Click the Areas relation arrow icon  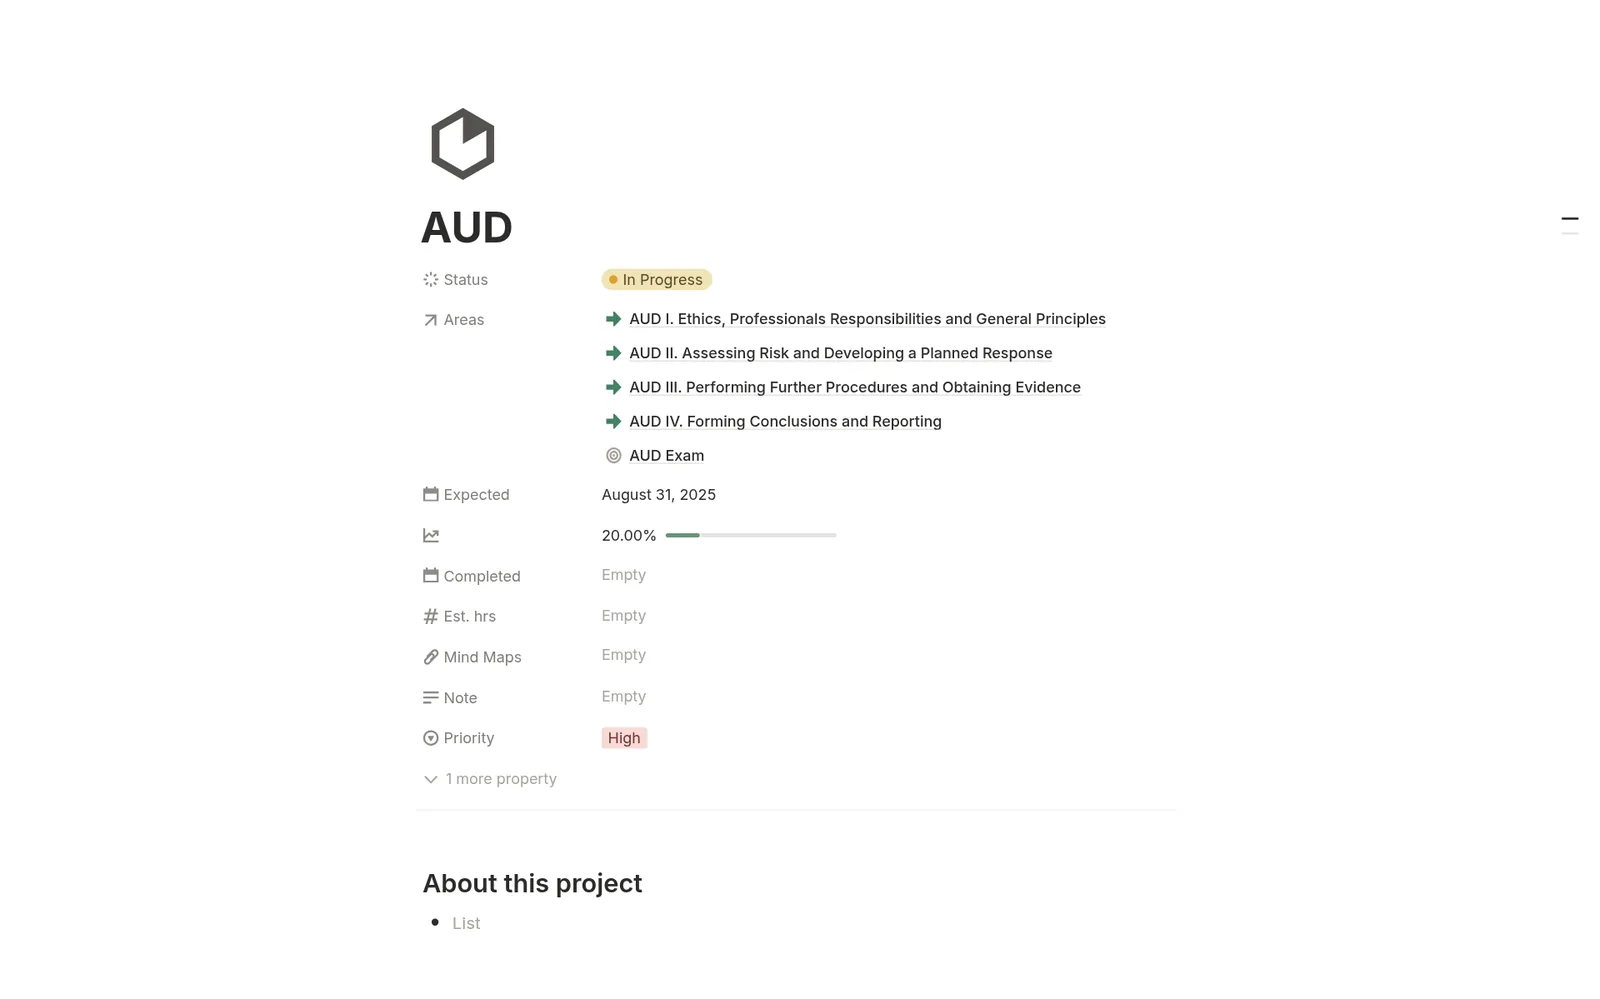pyautogui.click(x=431, y=320)
